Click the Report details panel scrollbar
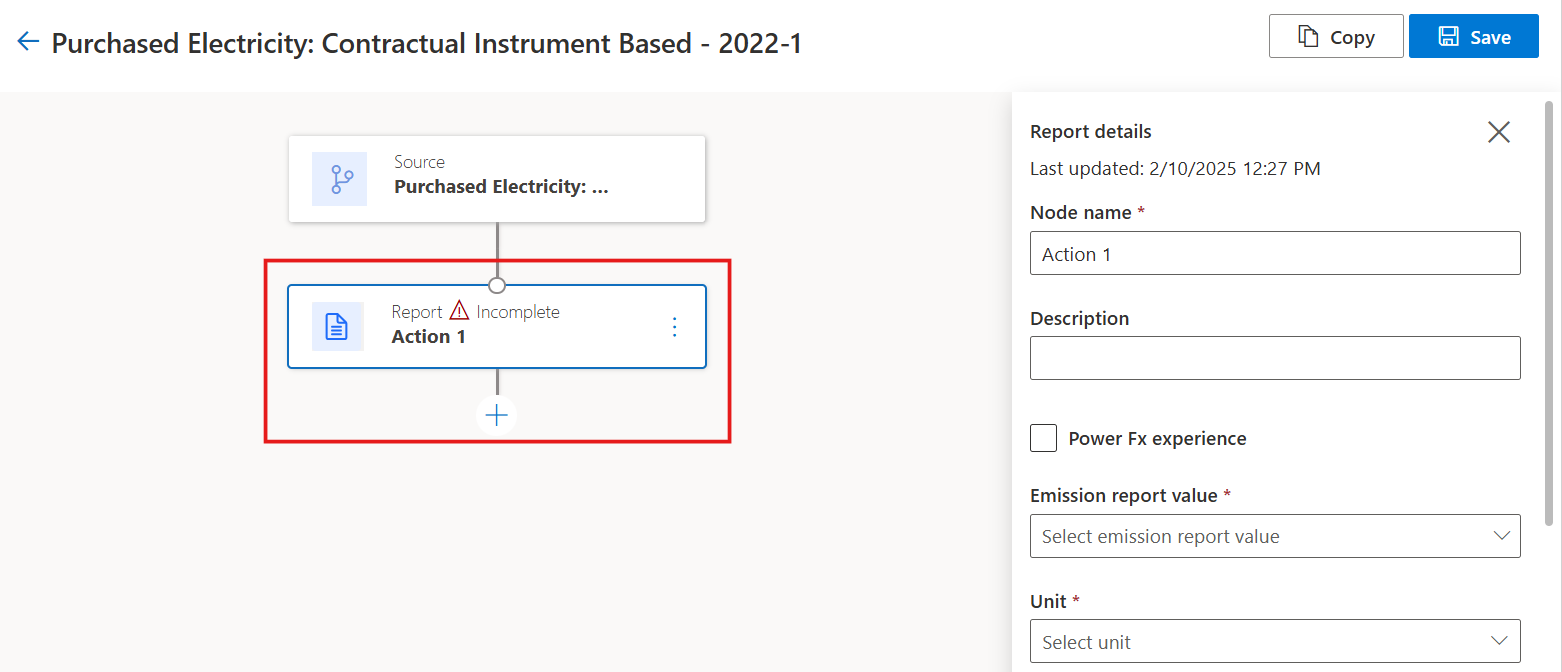Image resolution: width=1562 pixels, height=672 pixels. [1549, 300]
